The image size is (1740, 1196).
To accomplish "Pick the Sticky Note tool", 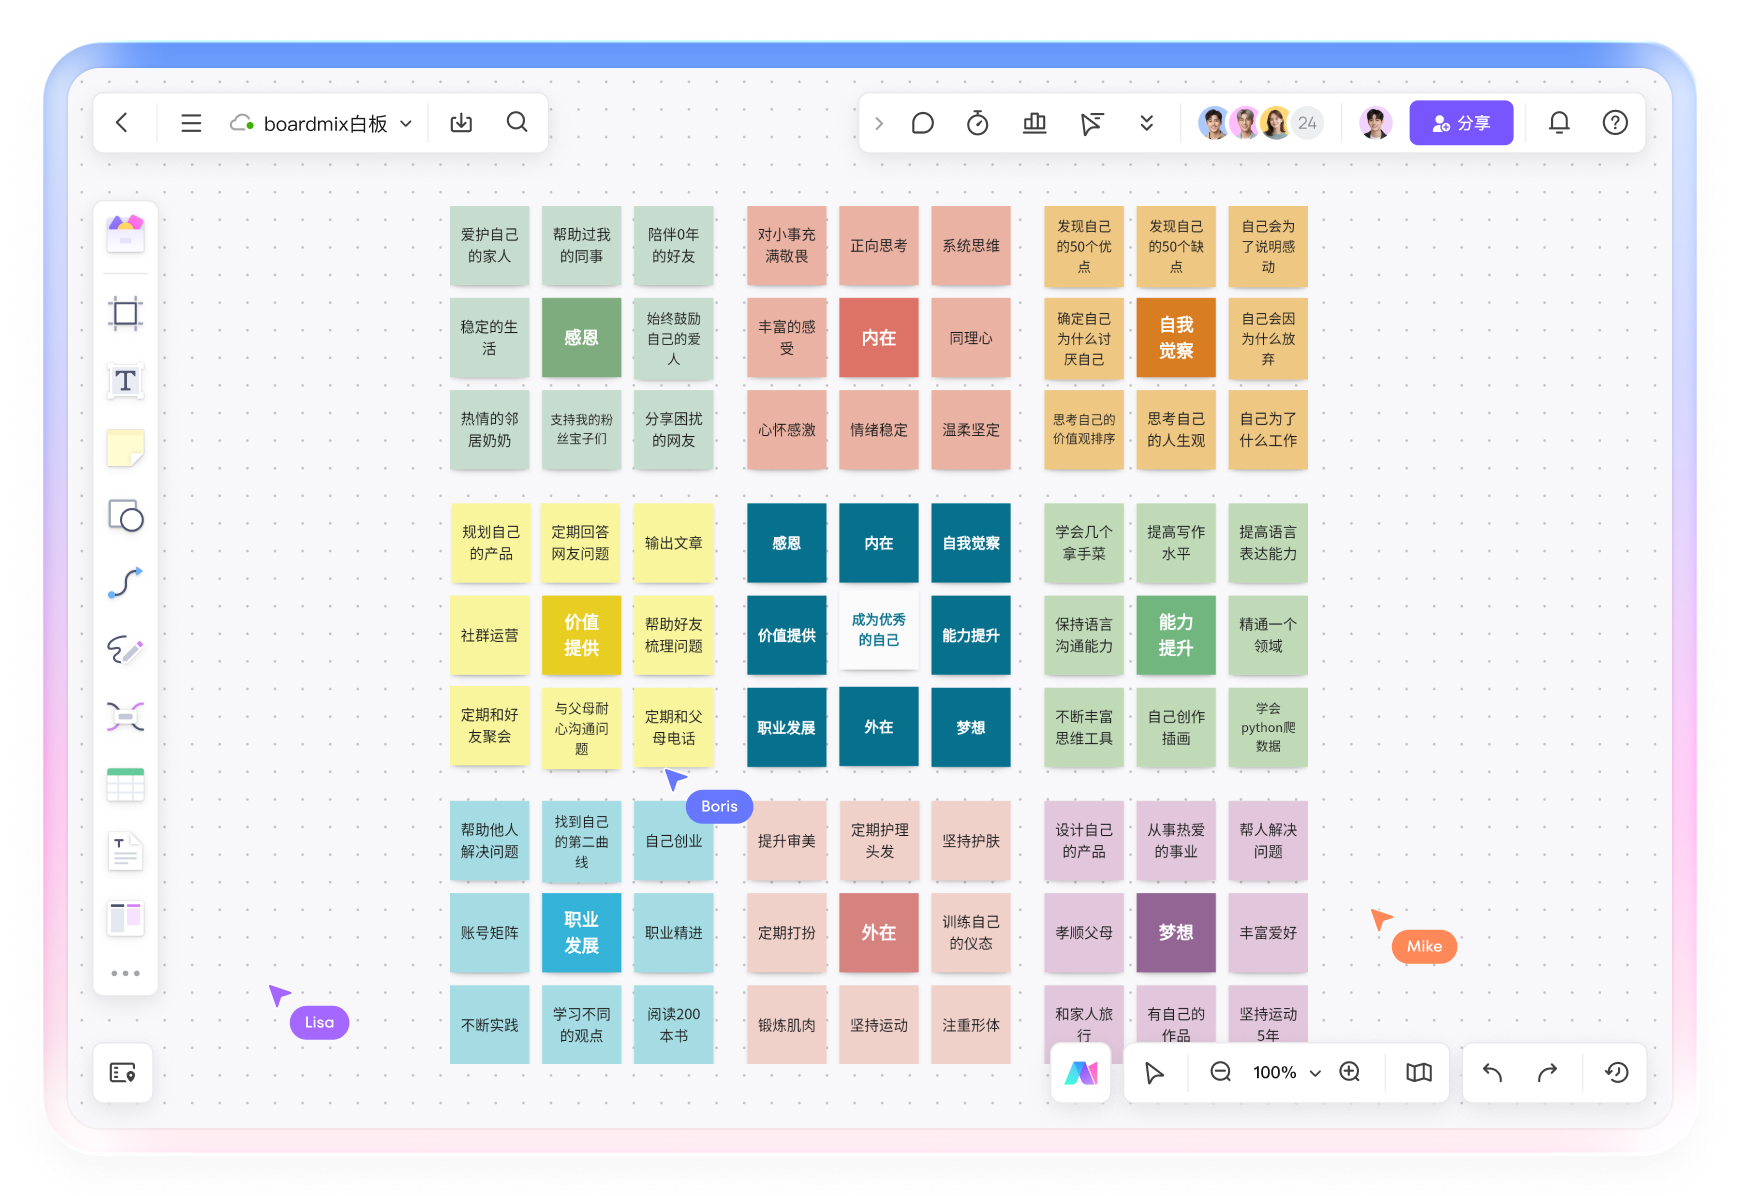I will pyautogui.click(x=125, y=448).
